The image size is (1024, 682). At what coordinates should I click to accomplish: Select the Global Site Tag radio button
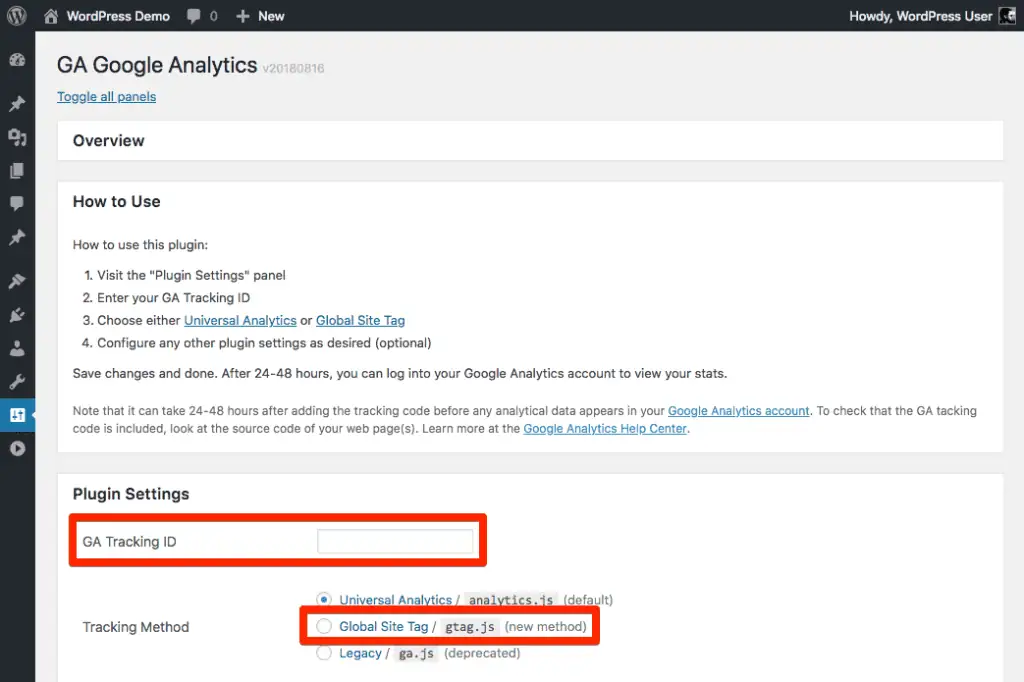tap(323, 626)
